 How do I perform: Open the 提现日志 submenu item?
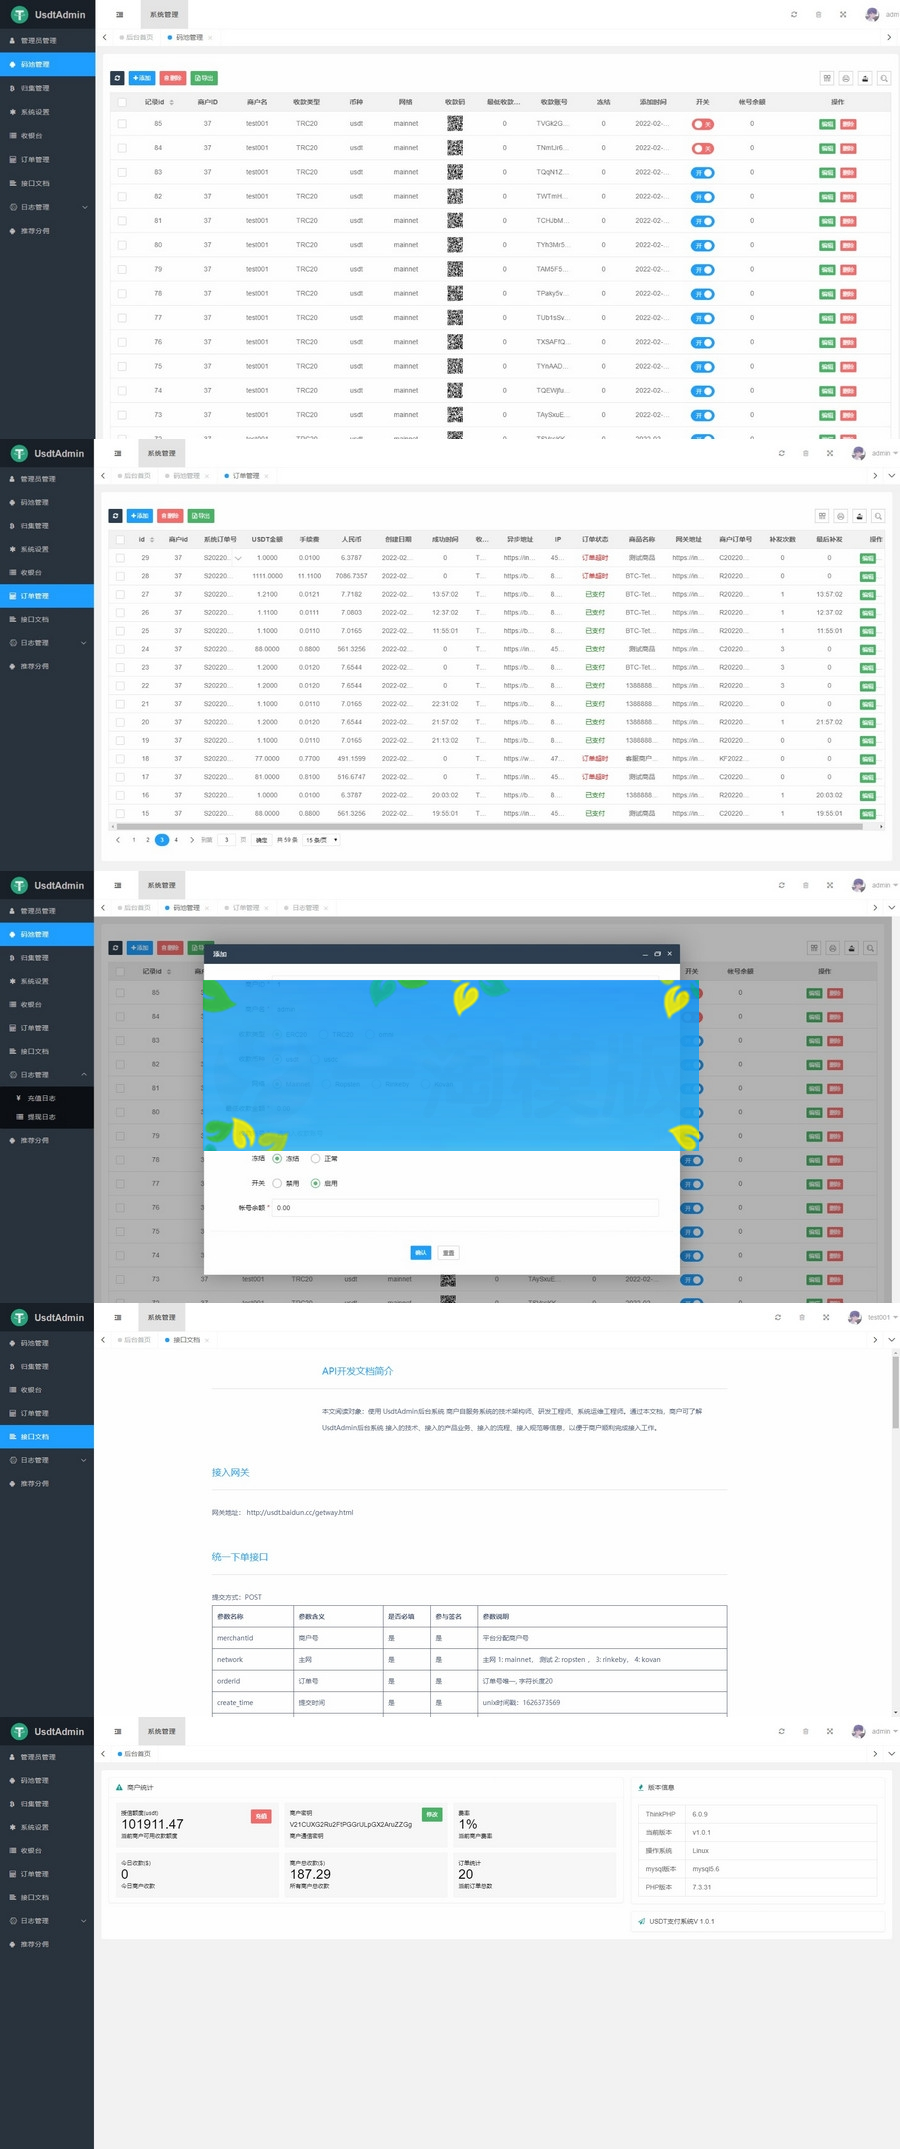[41, 1117]
